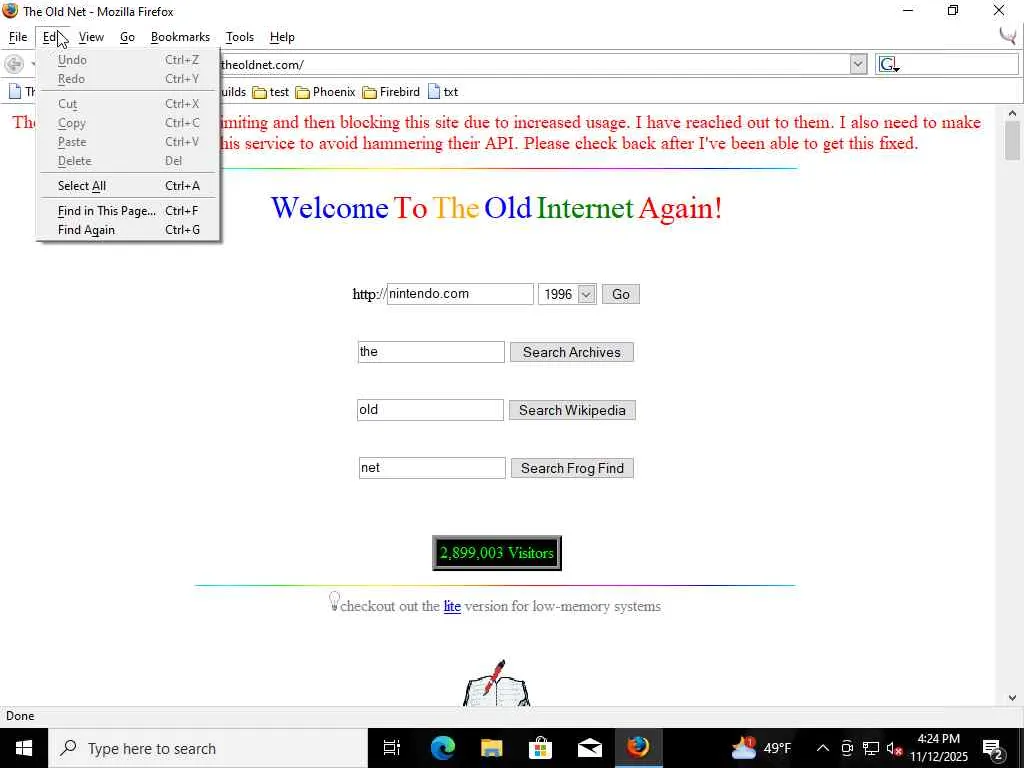Click the Firefox logo in title bar
Viewport: 1024px width, 768px height.
[x=10, y=10]
